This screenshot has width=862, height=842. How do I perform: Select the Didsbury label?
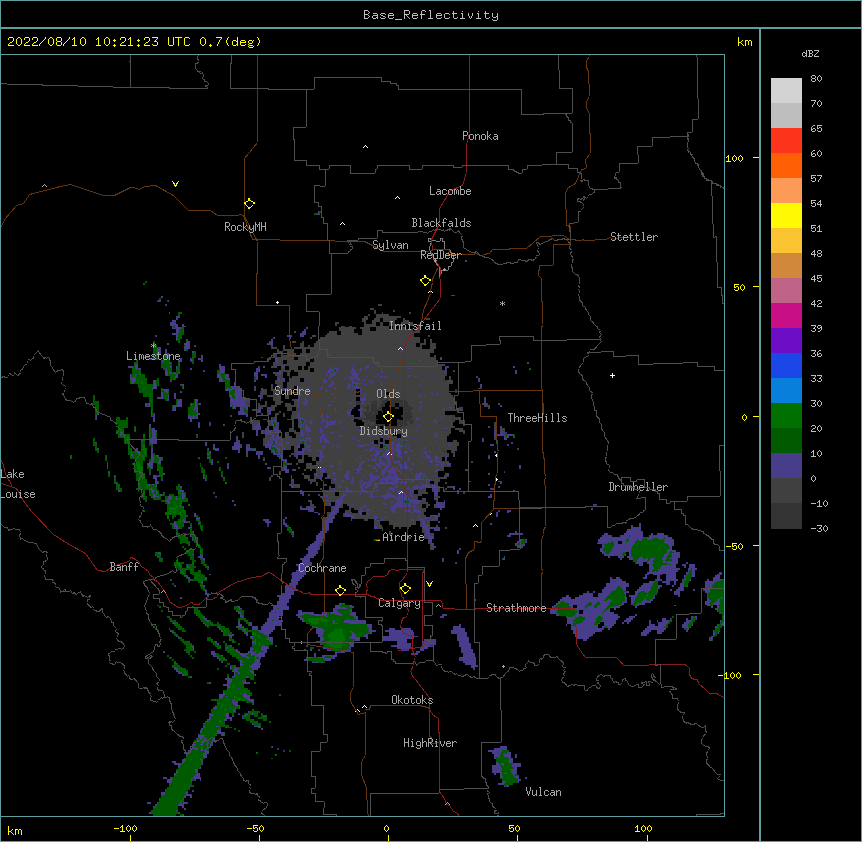(x=384, y=431)
